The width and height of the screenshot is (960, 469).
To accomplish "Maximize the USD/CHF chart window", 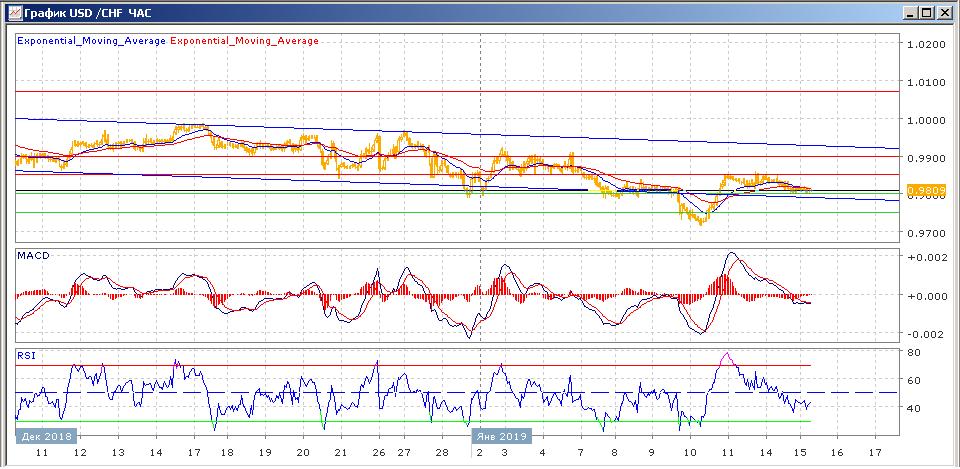I will coord(926,12).
